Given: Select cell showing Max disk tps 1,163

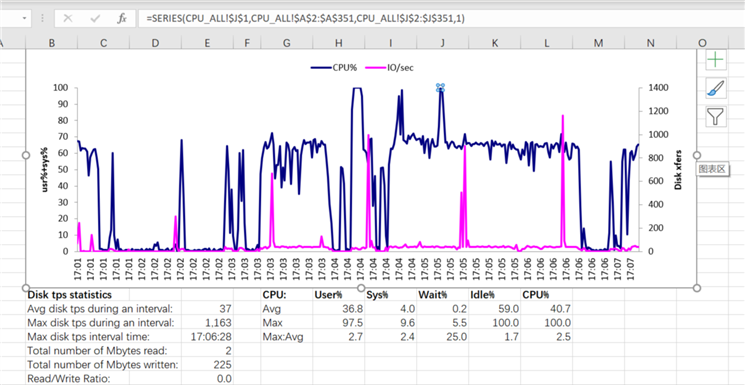Looking at the screenshot, I should pos(207,323).
